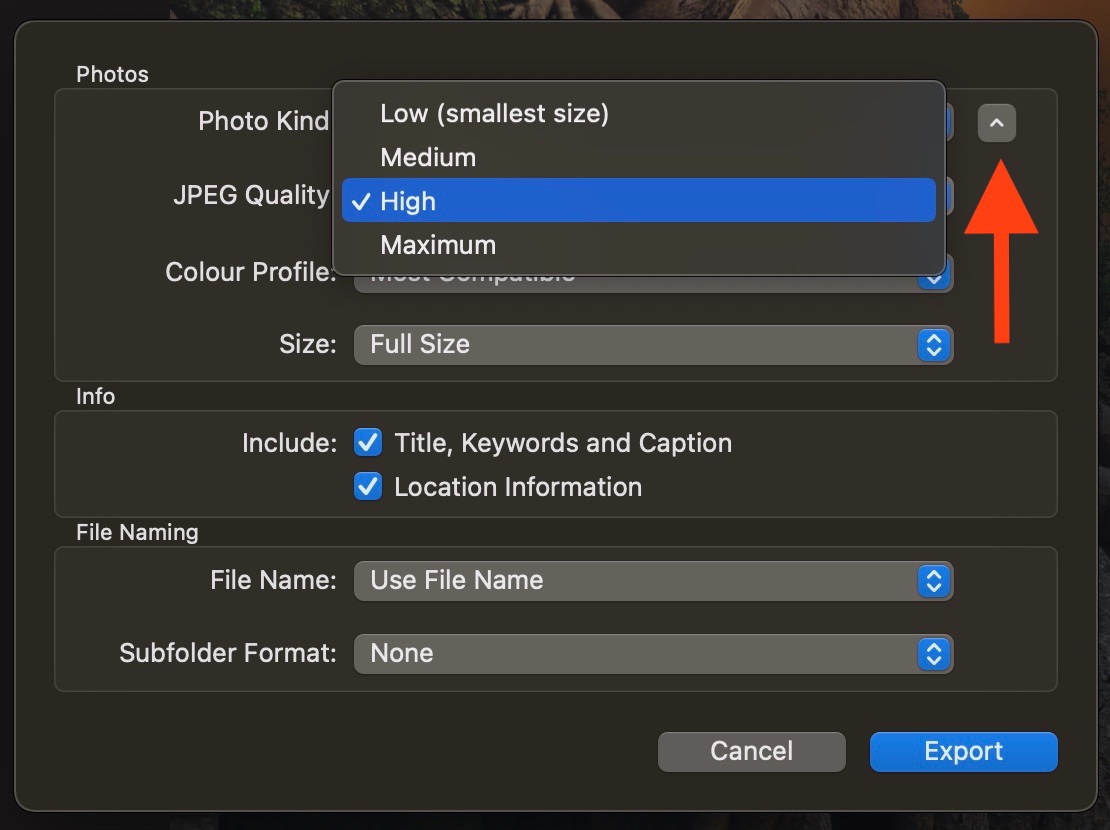Click the Cancel button

click(751, 751)
